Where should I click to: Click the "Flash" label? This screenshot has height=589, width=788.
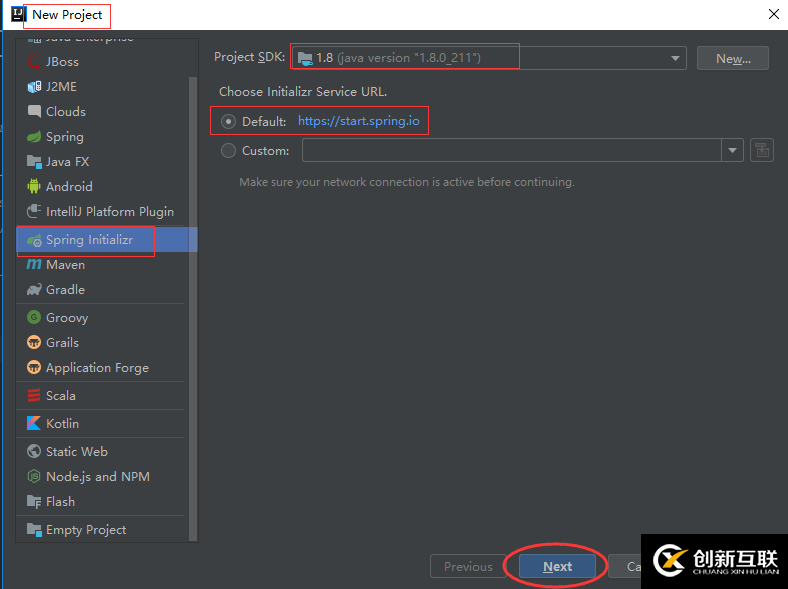(x=60, y=502)
